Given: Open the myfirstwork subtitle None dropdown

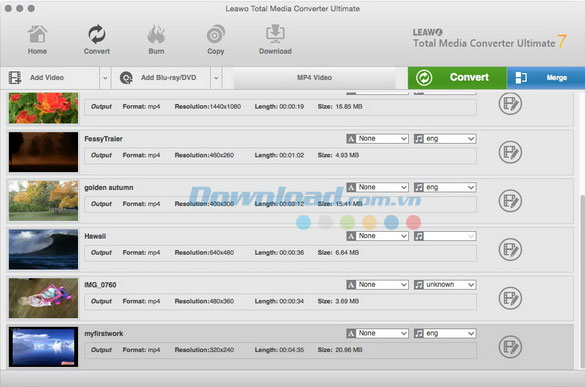Looking at the screenshot, I should click(x=382, y=333).
